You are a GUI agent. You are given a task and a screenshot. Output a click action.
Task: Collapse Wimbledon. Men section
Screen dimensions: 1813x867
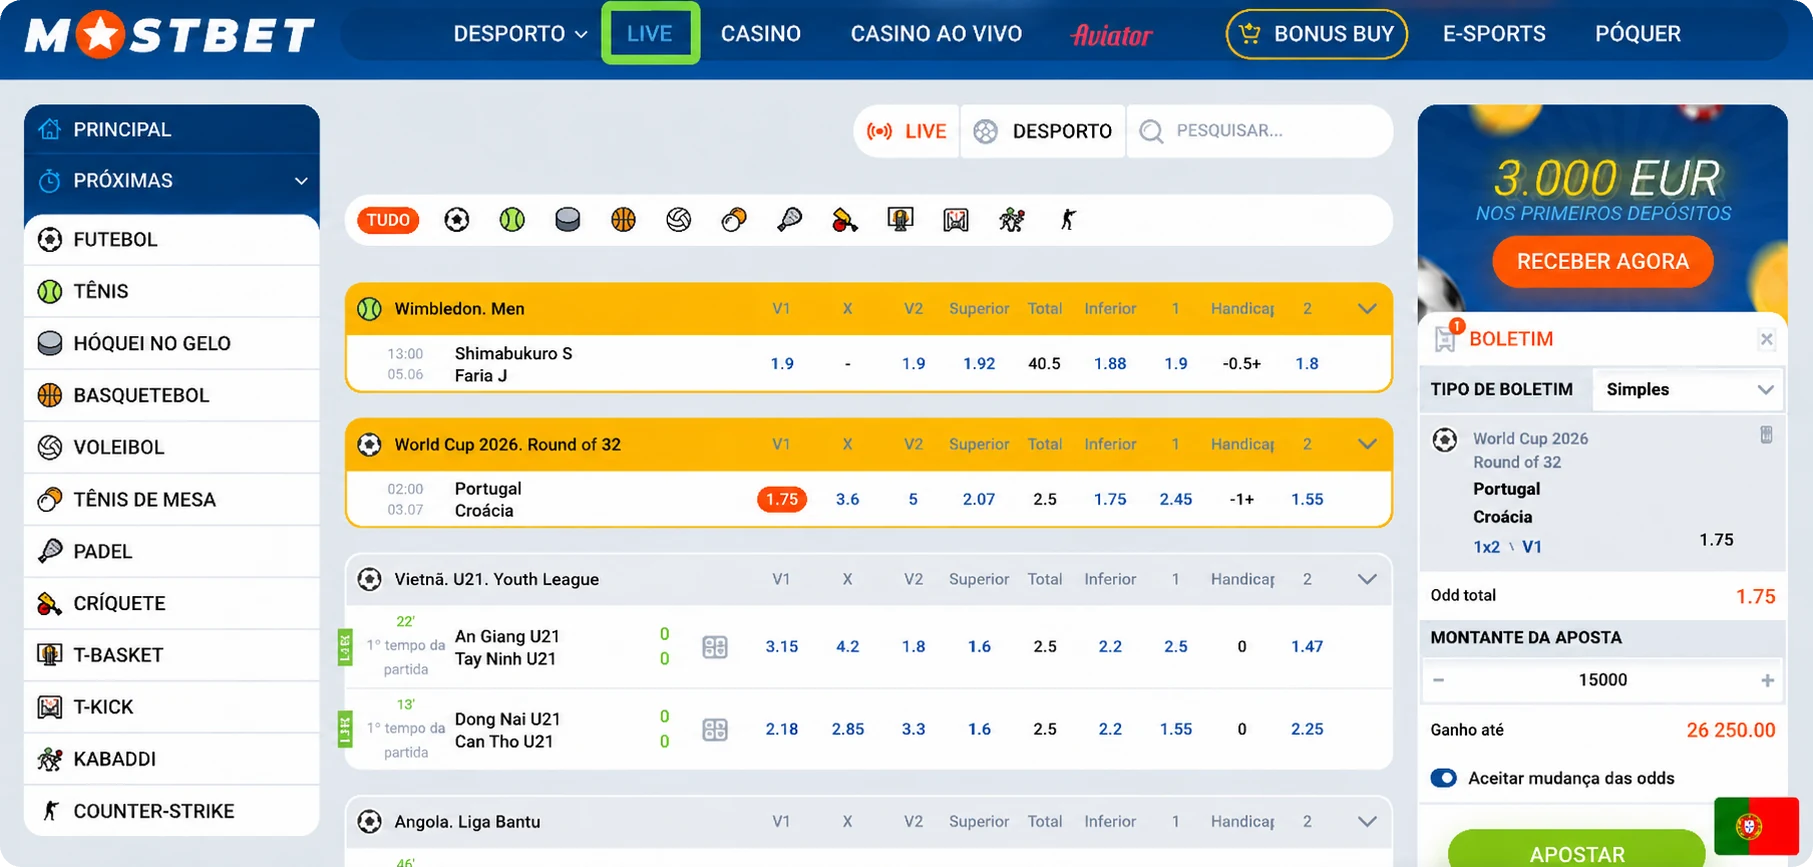click(x=1367, y=309)
